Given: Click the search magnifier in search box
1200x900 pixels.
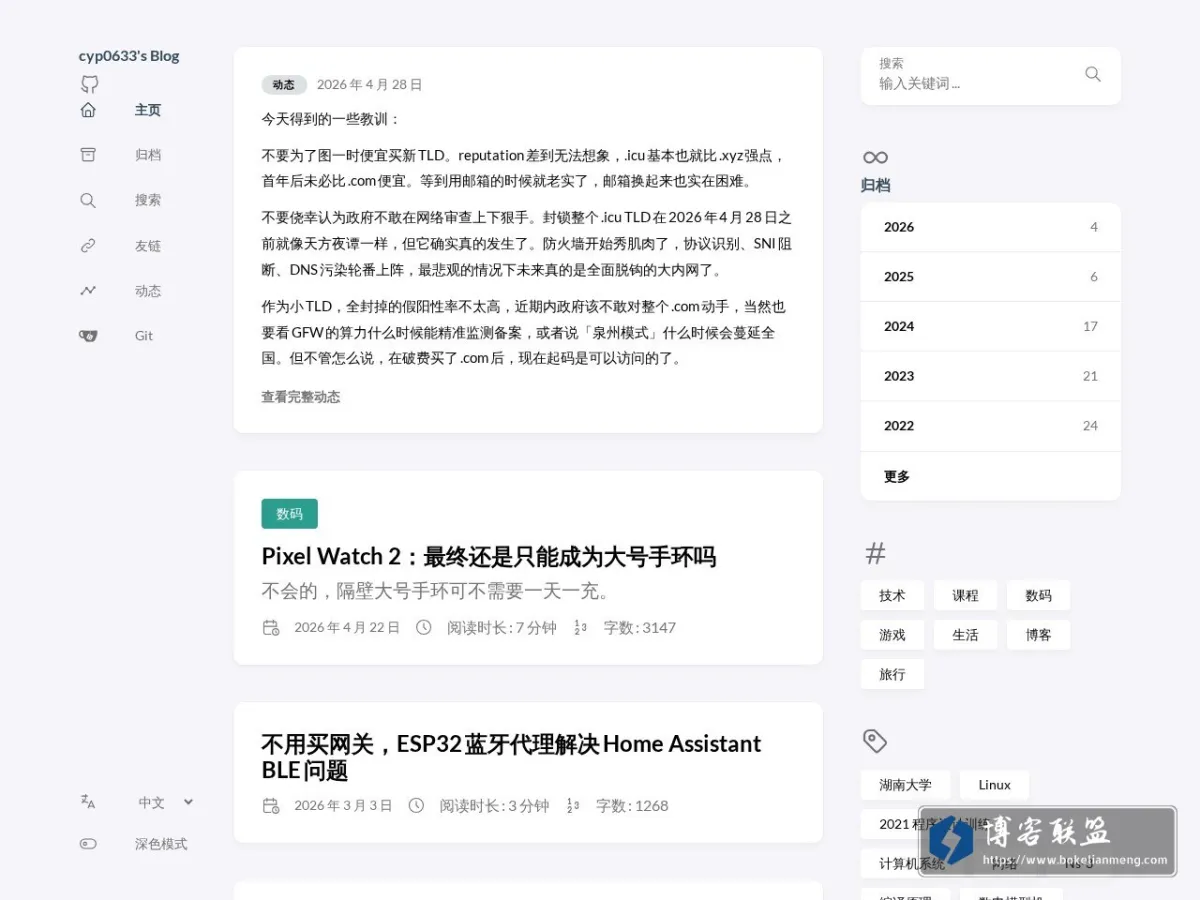Looking at the screenshot, I should click(1093, 74).
